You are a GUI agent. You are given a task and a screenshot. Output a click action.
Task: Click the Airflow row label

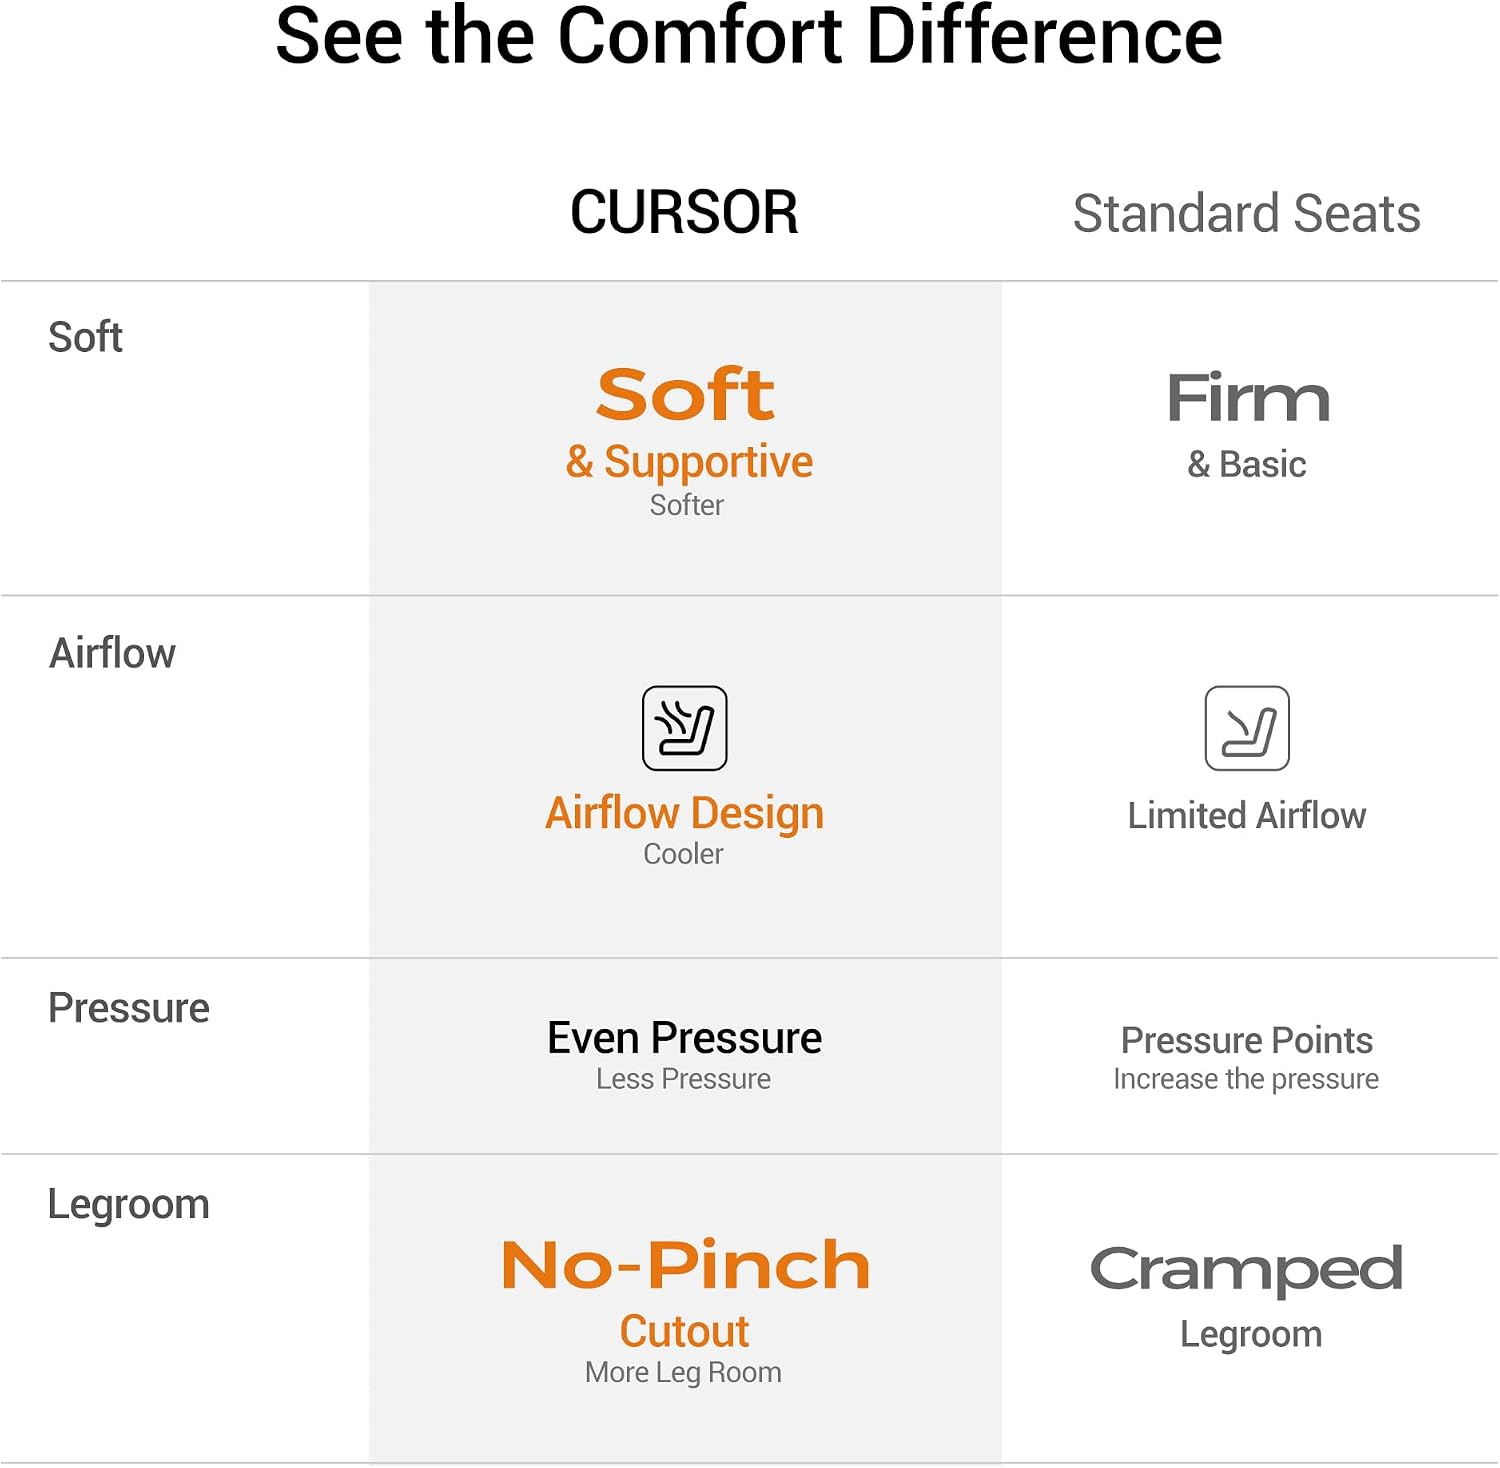[x=112, y=653]
